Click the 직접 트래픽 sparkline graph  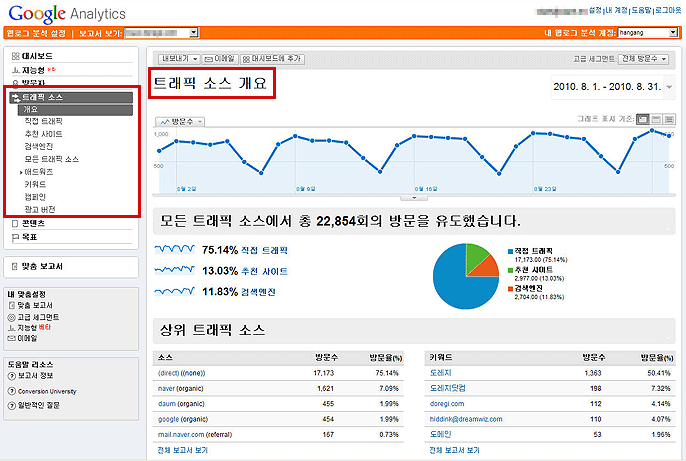pyautogui.click(x=174, y=249)
